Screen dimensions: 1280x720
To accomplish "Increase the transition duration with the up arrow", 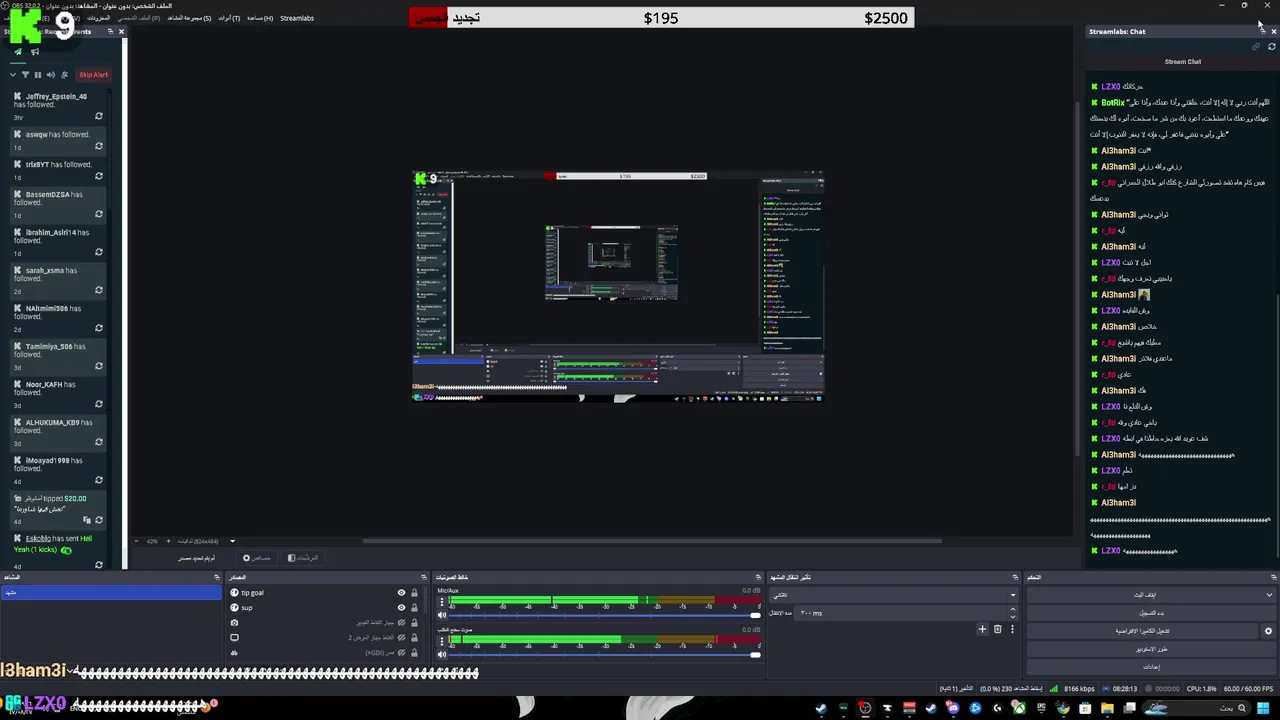I will coord(1013,609).
